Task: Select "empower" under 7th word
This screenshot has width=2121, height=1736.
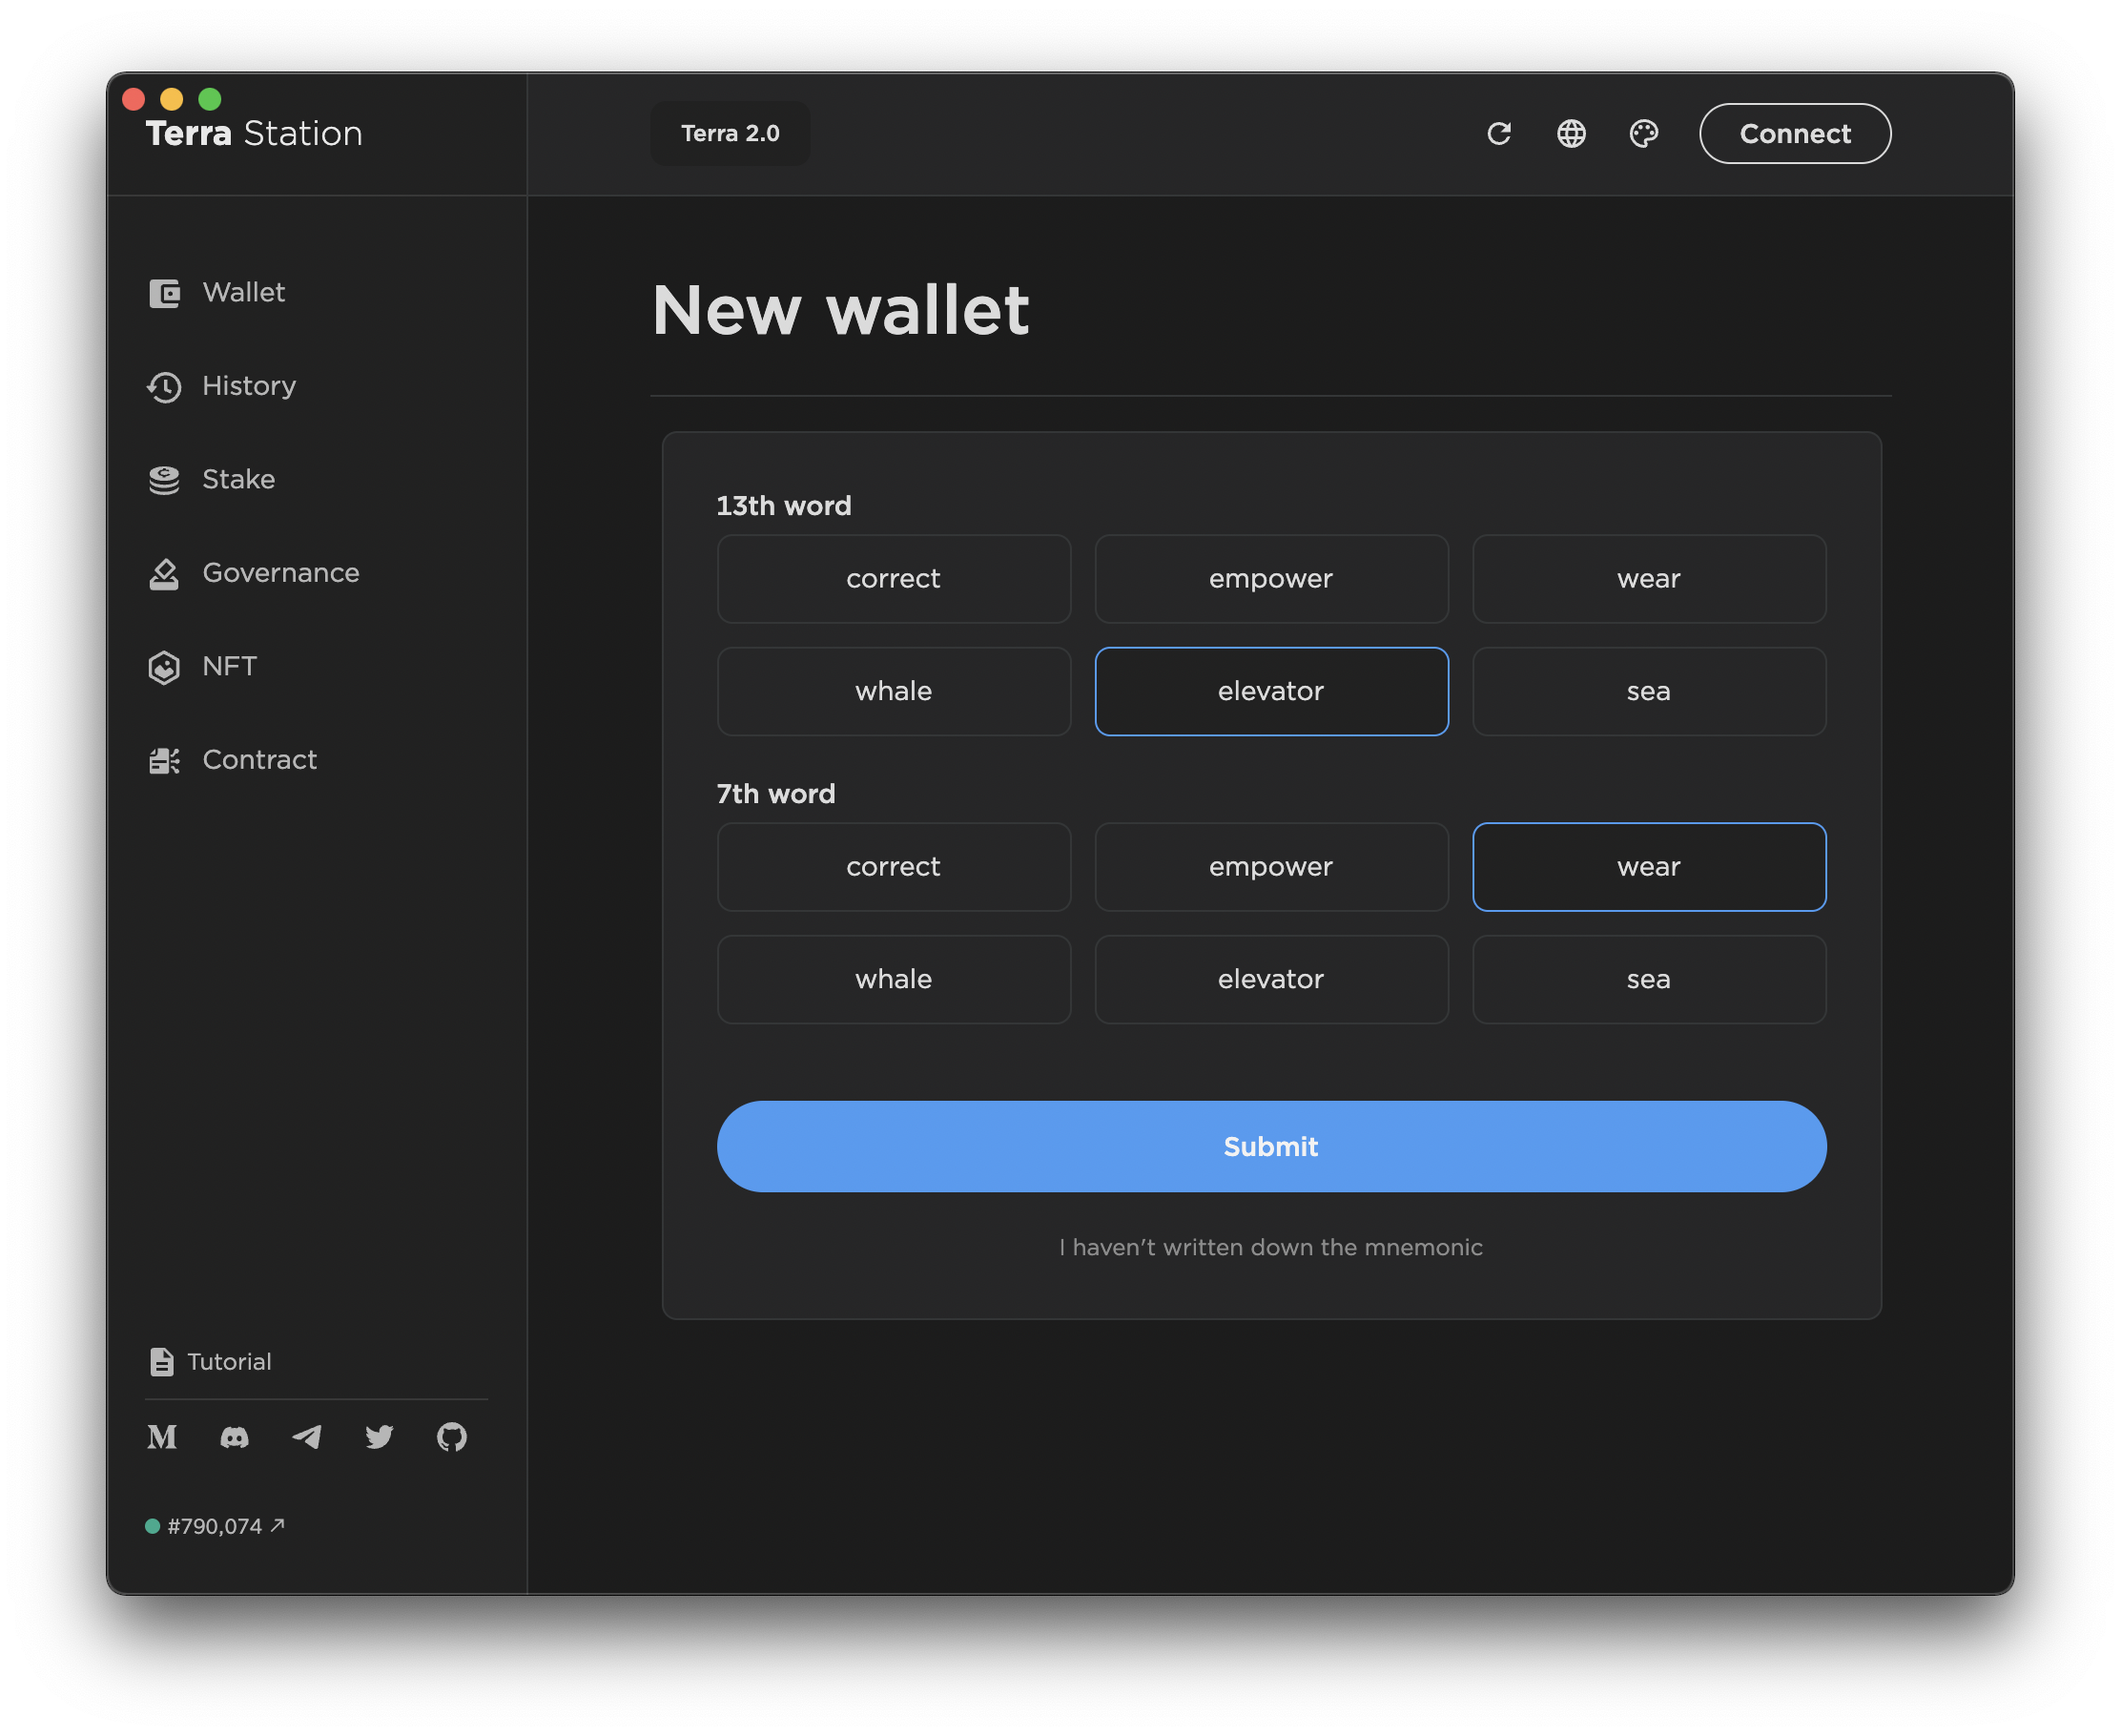Action: click(1270, 867)
